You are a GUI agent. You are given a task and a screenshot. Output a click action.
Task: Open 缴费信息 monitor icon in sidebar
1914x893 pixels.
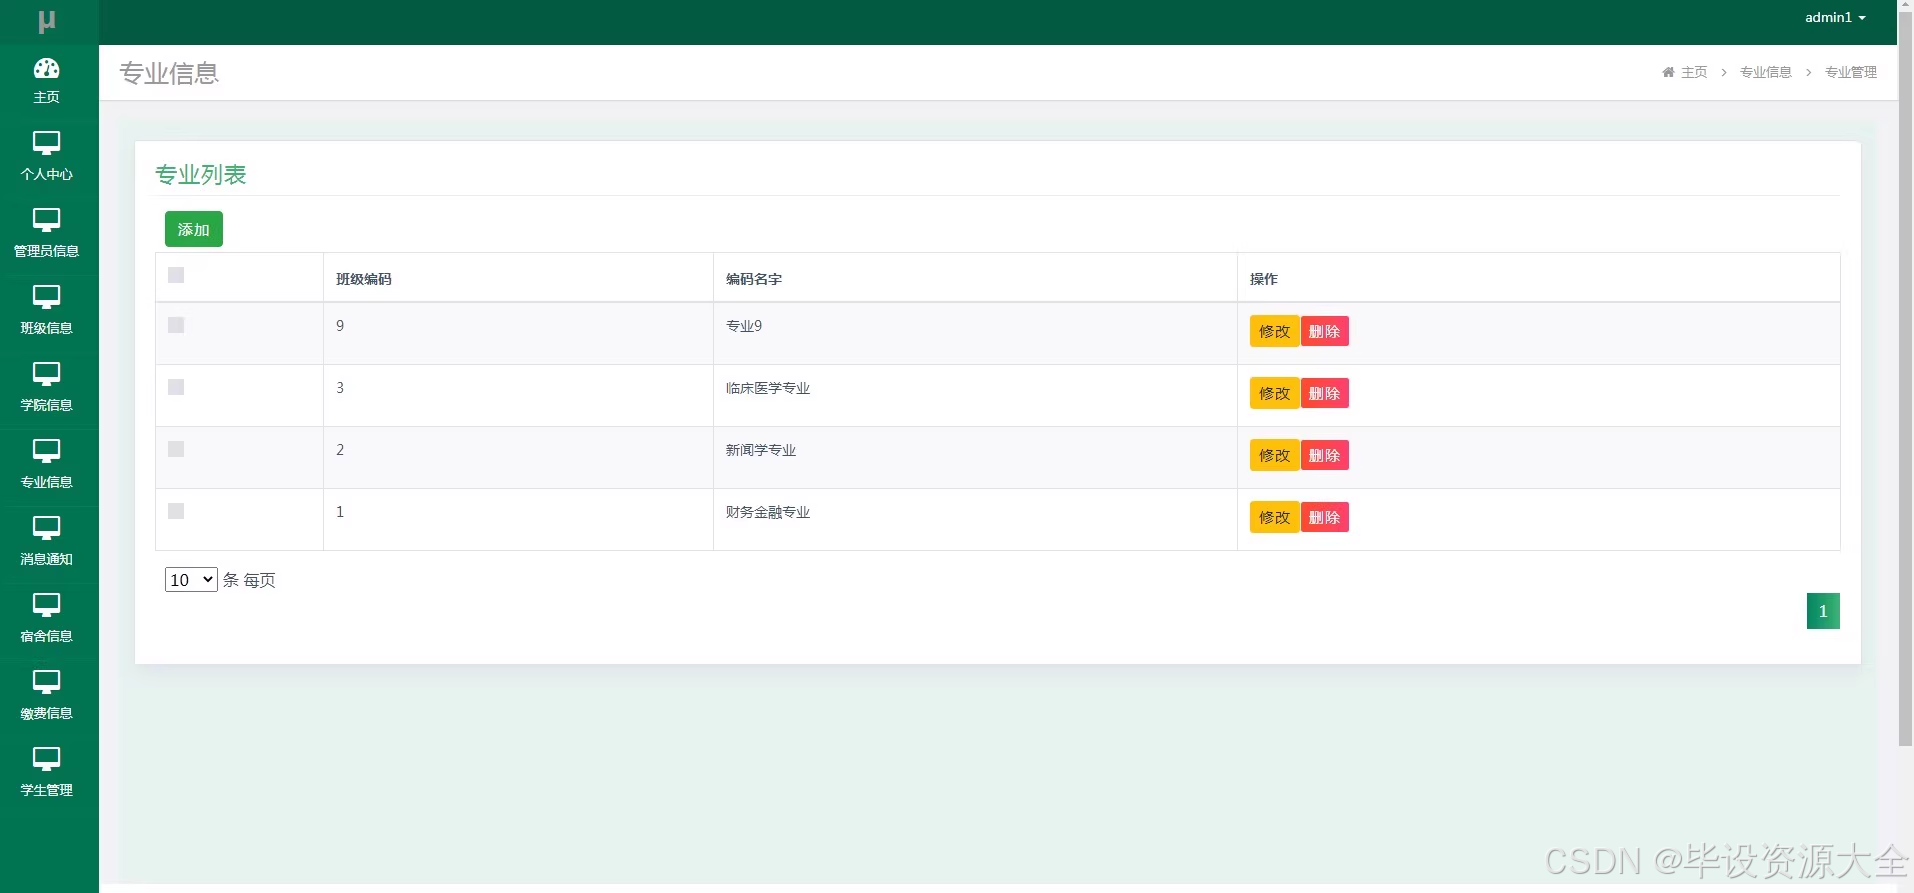point(47,682)
